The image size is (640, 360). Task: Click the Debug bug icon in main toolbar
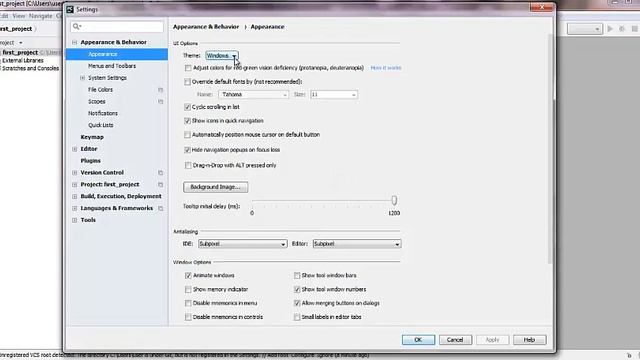622,29
